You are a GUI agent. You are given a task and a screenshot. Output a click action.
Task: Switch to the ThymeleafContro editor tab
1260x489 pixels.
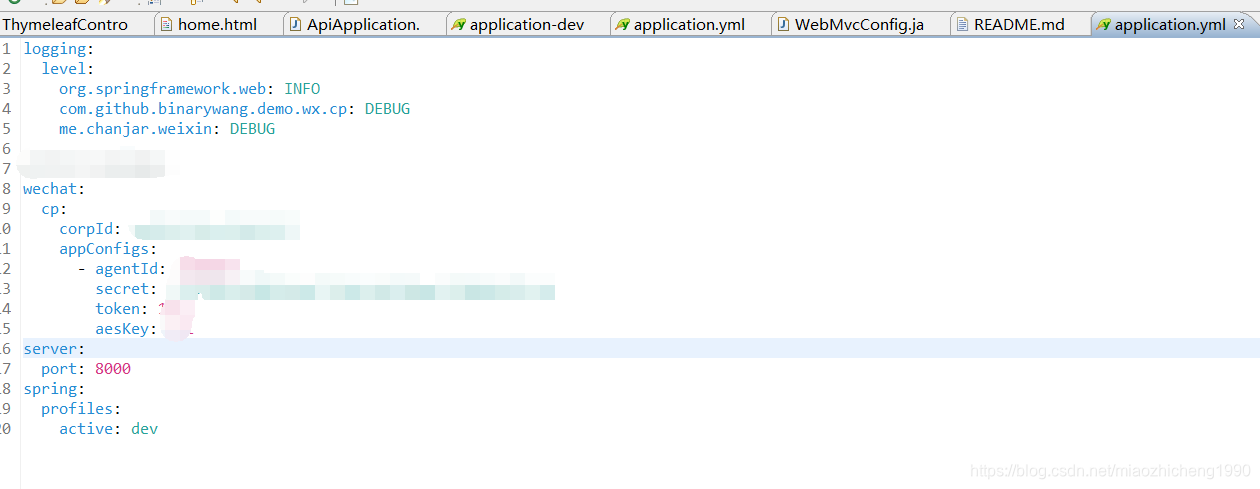pyautogui.click(x=64, y=24)
